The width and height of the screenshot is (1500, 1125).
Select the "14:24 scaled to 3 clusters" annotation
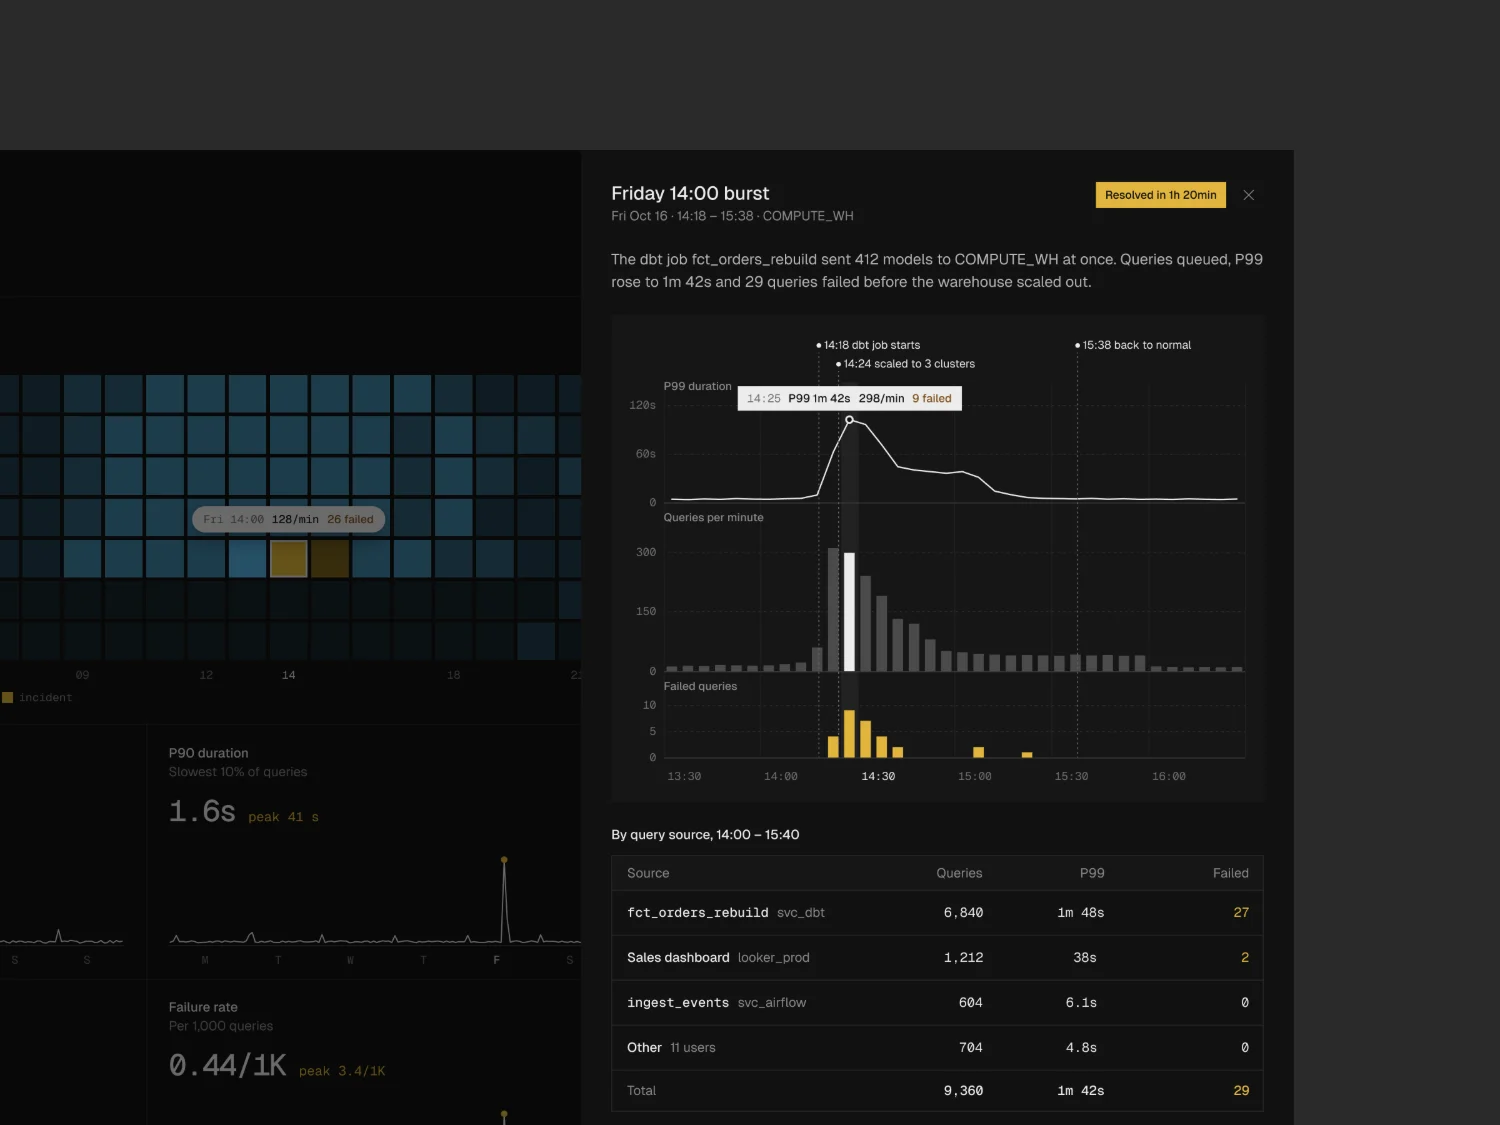(x=906, y=364)
